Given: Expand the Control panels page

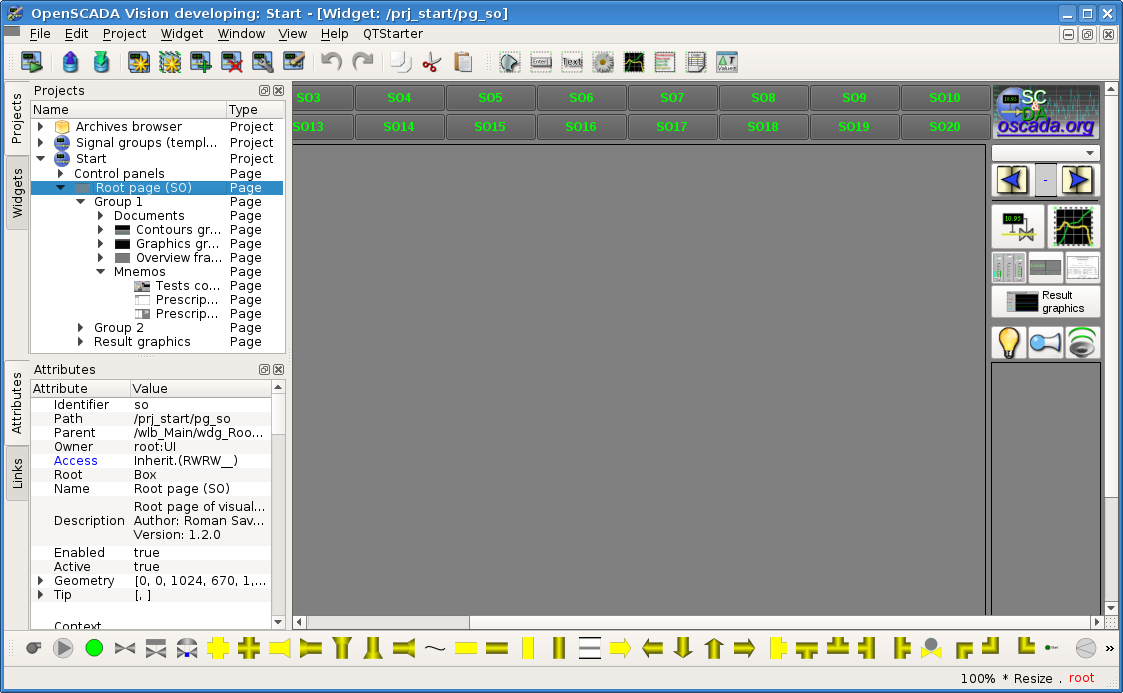Looking at the screenshot, I should click(x=61, y=174).
